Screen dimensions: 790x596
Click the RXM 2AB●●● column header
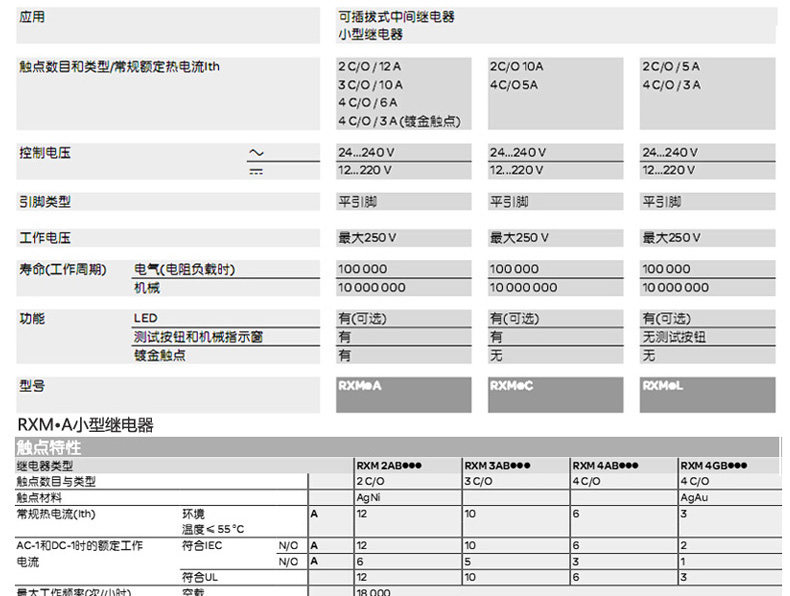(x=389, y=466)
